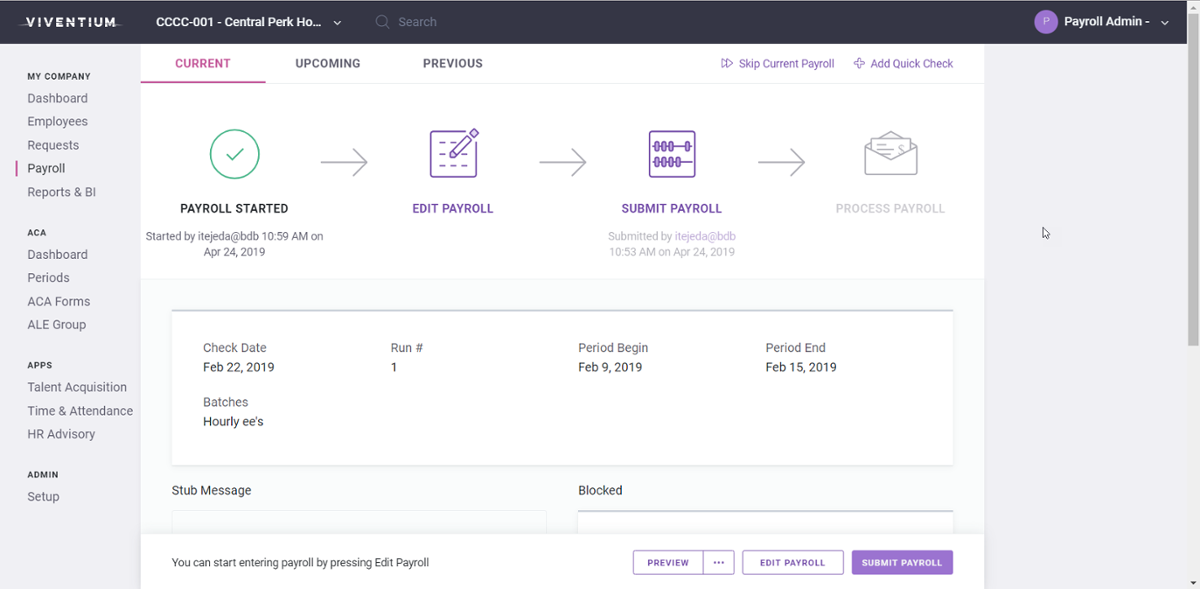Open Talent Acquisition from the sidebar

click(x=77, y=387)
